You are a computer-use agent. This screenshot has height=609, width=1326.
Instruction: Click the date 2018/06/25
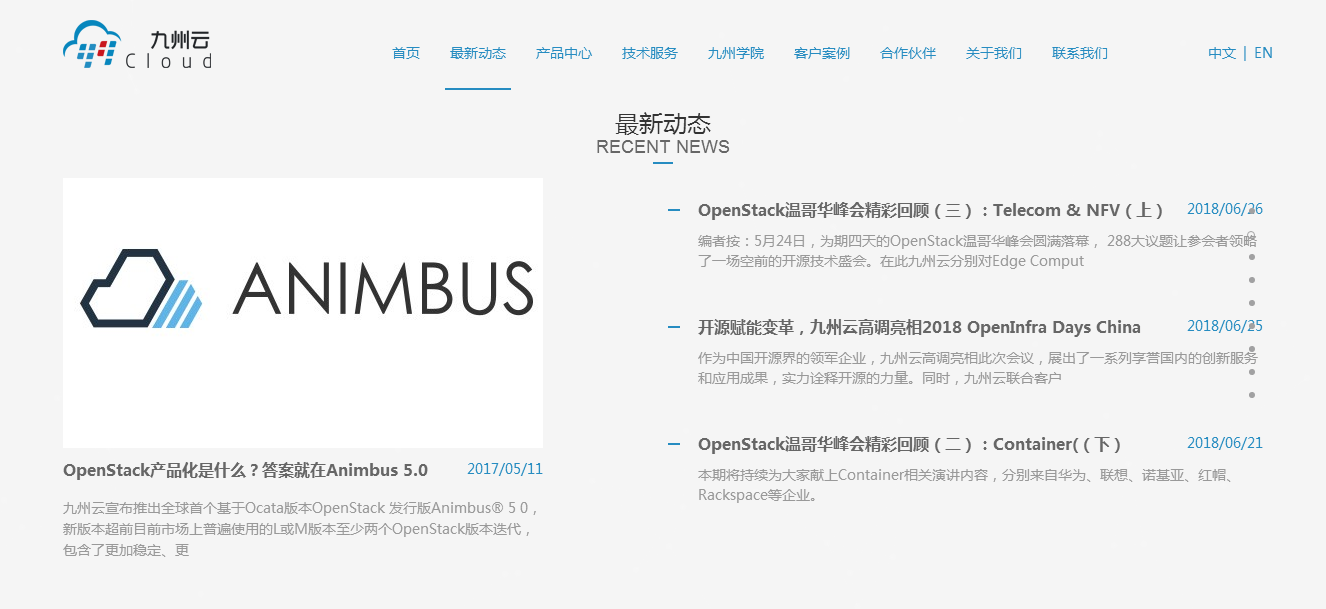point(1225,326)
